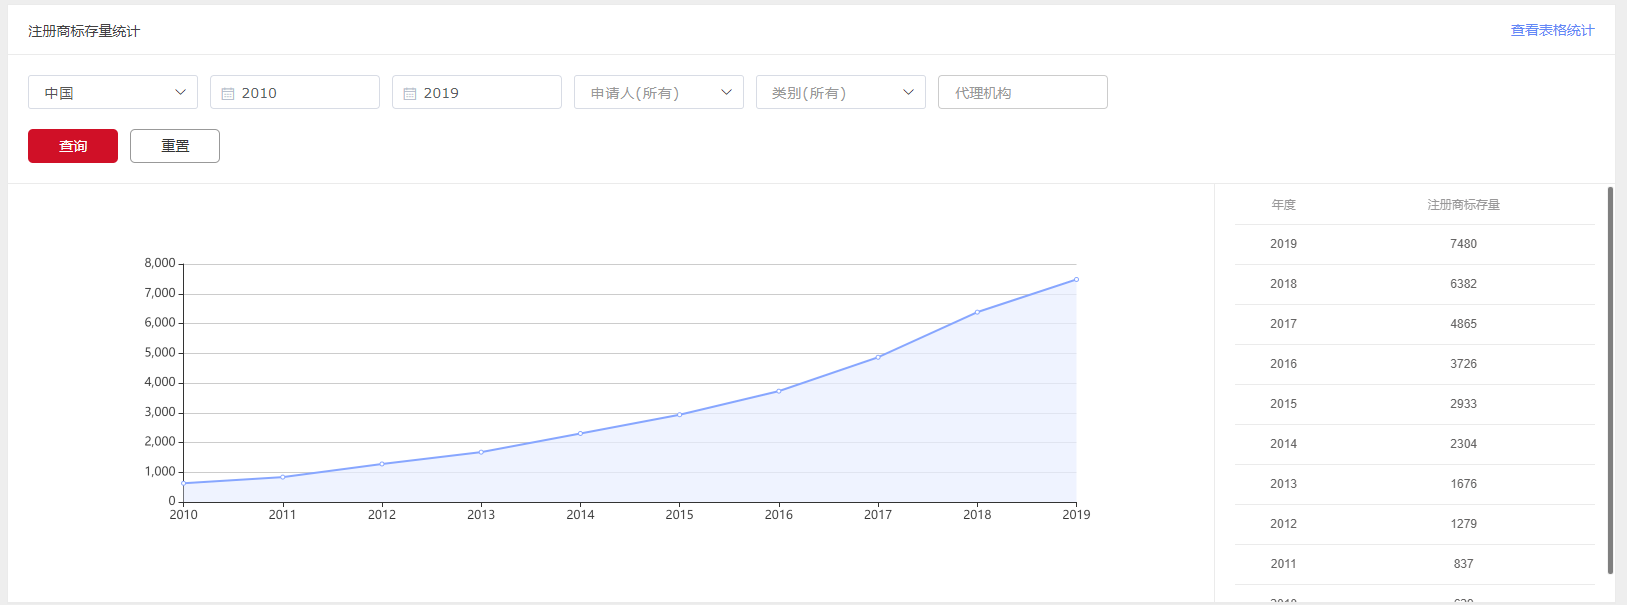Select the 2019 row in the table
1627x605 pixels.
pos(1414,244)
